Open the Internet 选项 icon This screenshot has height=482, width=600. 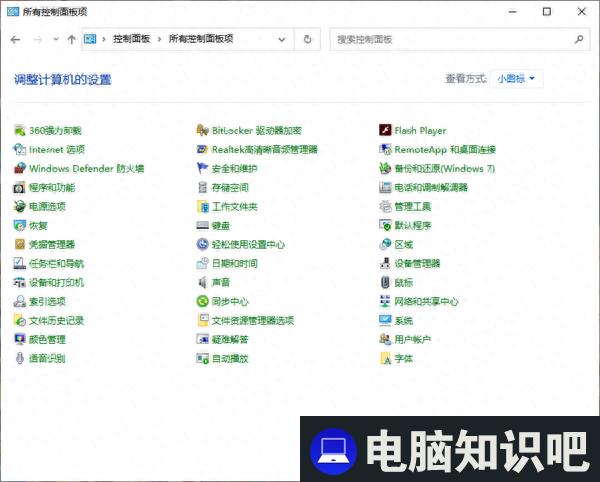[x=20, y=149]
